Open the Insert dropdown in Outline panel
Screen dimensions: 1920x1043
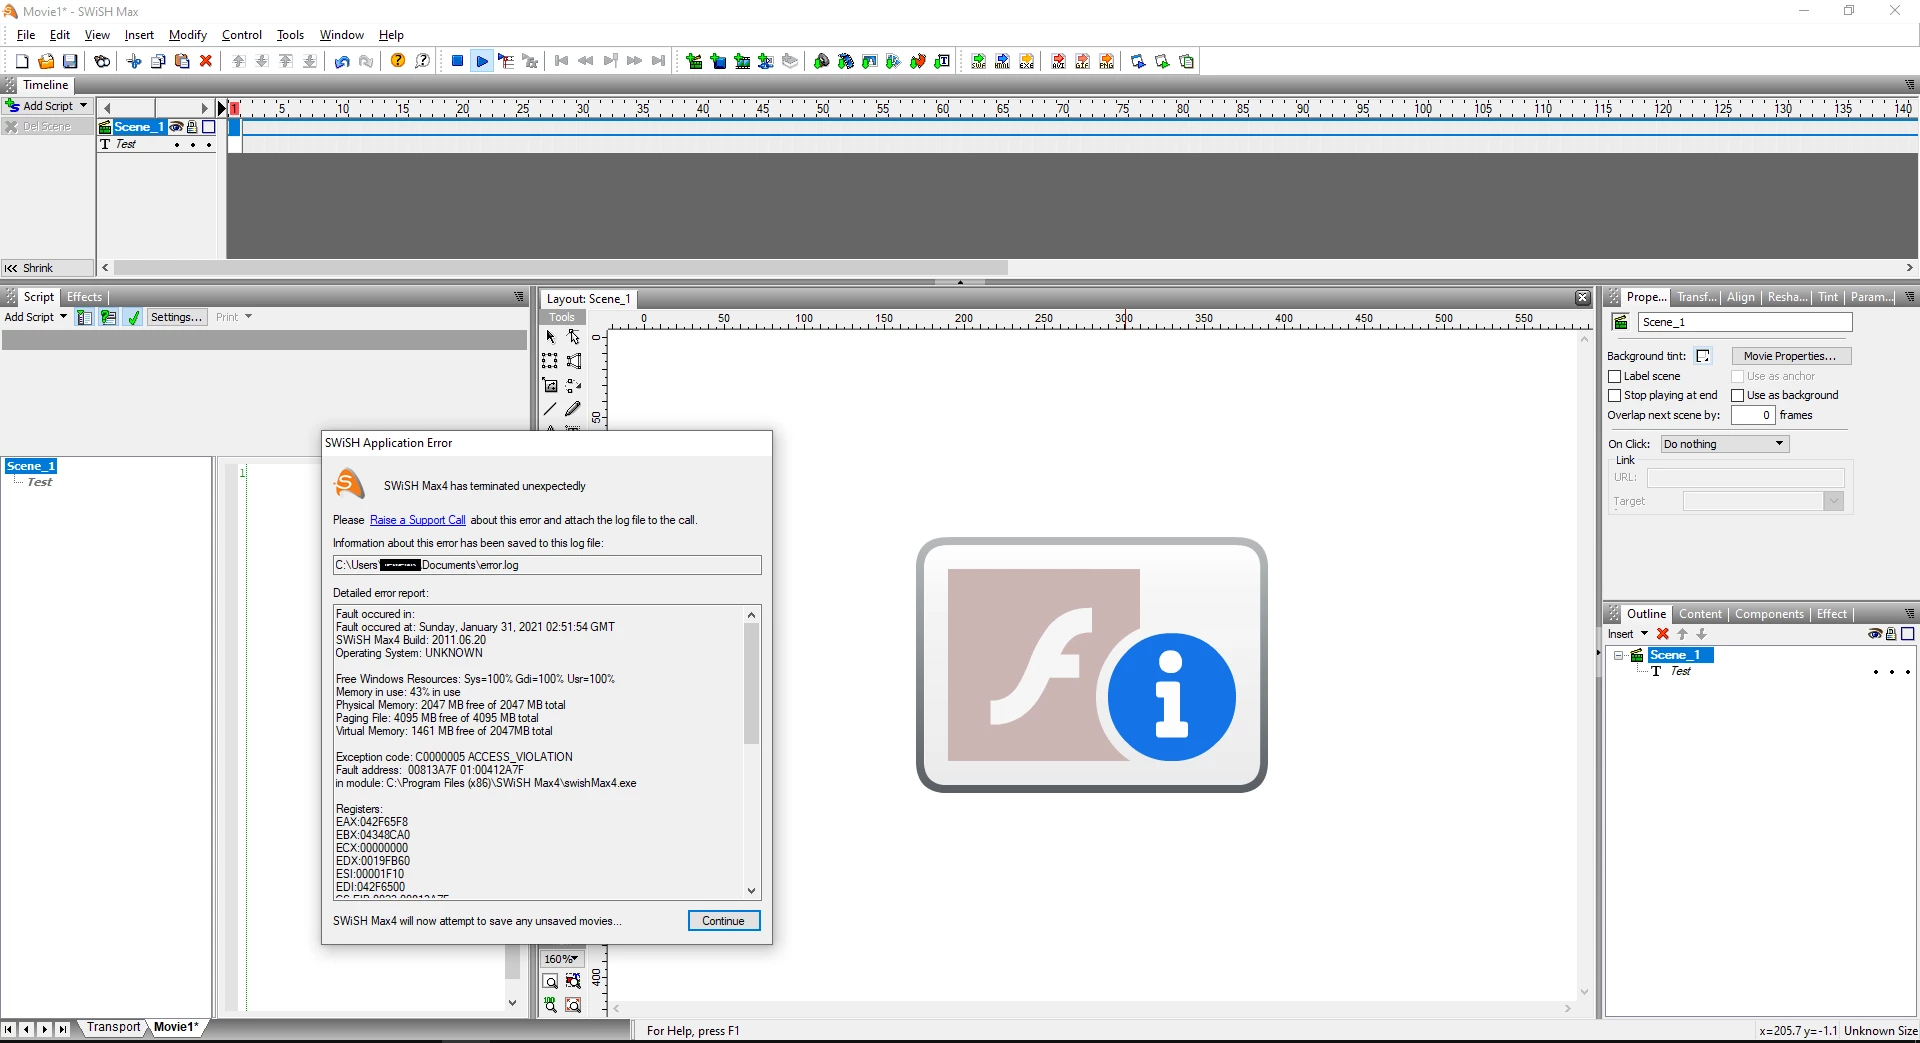pos(1628,634)
